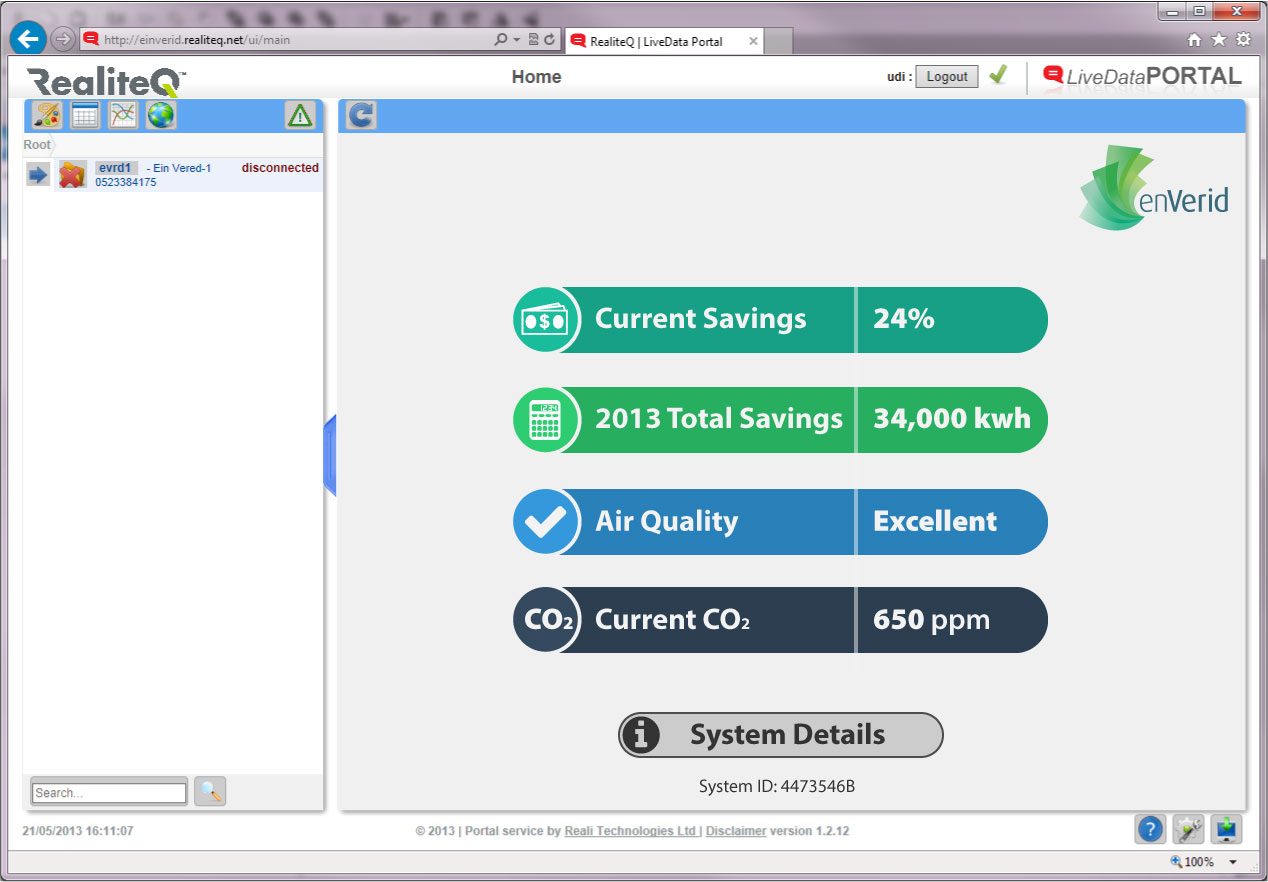Open browser favorites star icon
1268x882 pixels.
click(x=1218, y=40)
